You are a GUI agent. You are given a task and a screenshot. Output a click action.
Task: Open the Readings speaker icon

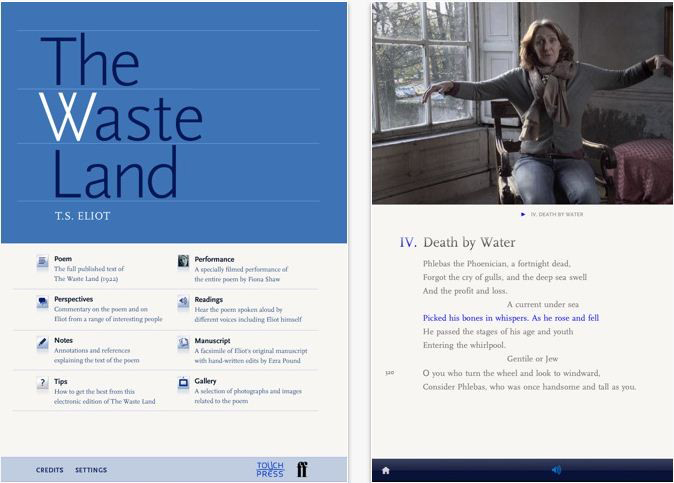click(183, 302)
